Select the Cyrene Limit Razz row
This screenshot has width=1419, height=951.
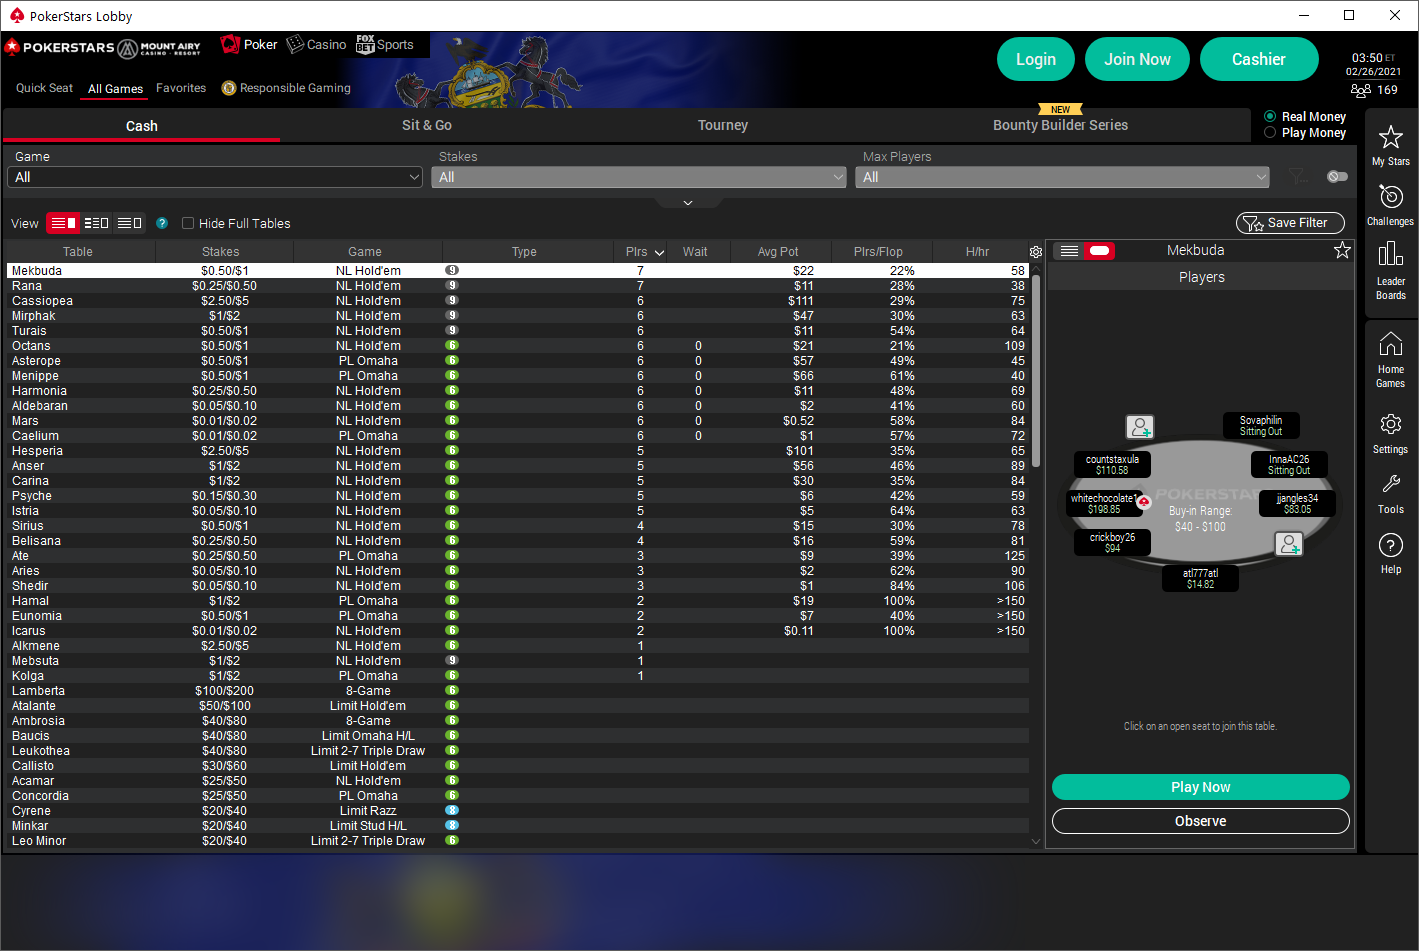[x=517, y=811]
